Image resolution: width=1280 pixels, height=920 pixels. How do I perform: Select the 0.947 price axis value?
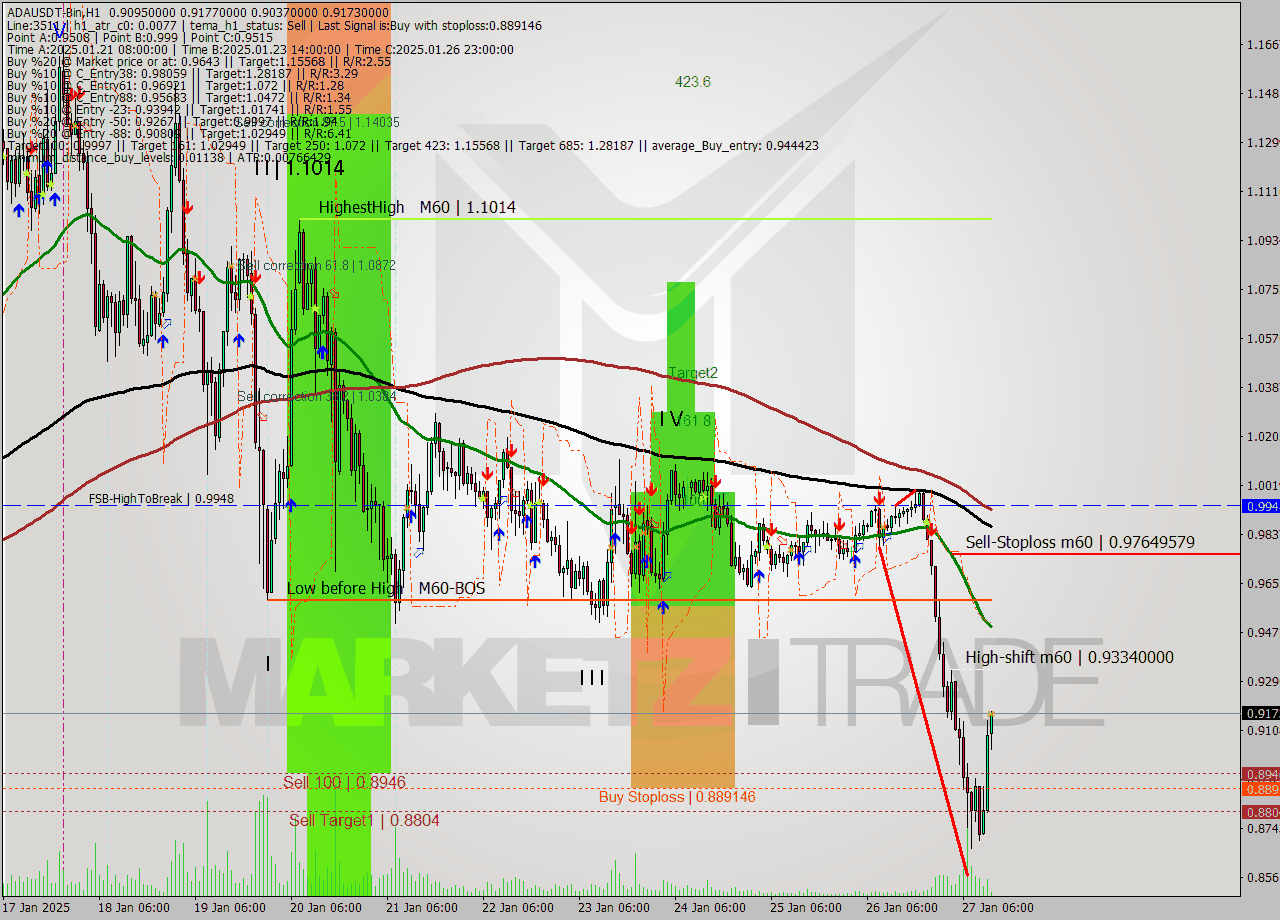point(1262,632)
